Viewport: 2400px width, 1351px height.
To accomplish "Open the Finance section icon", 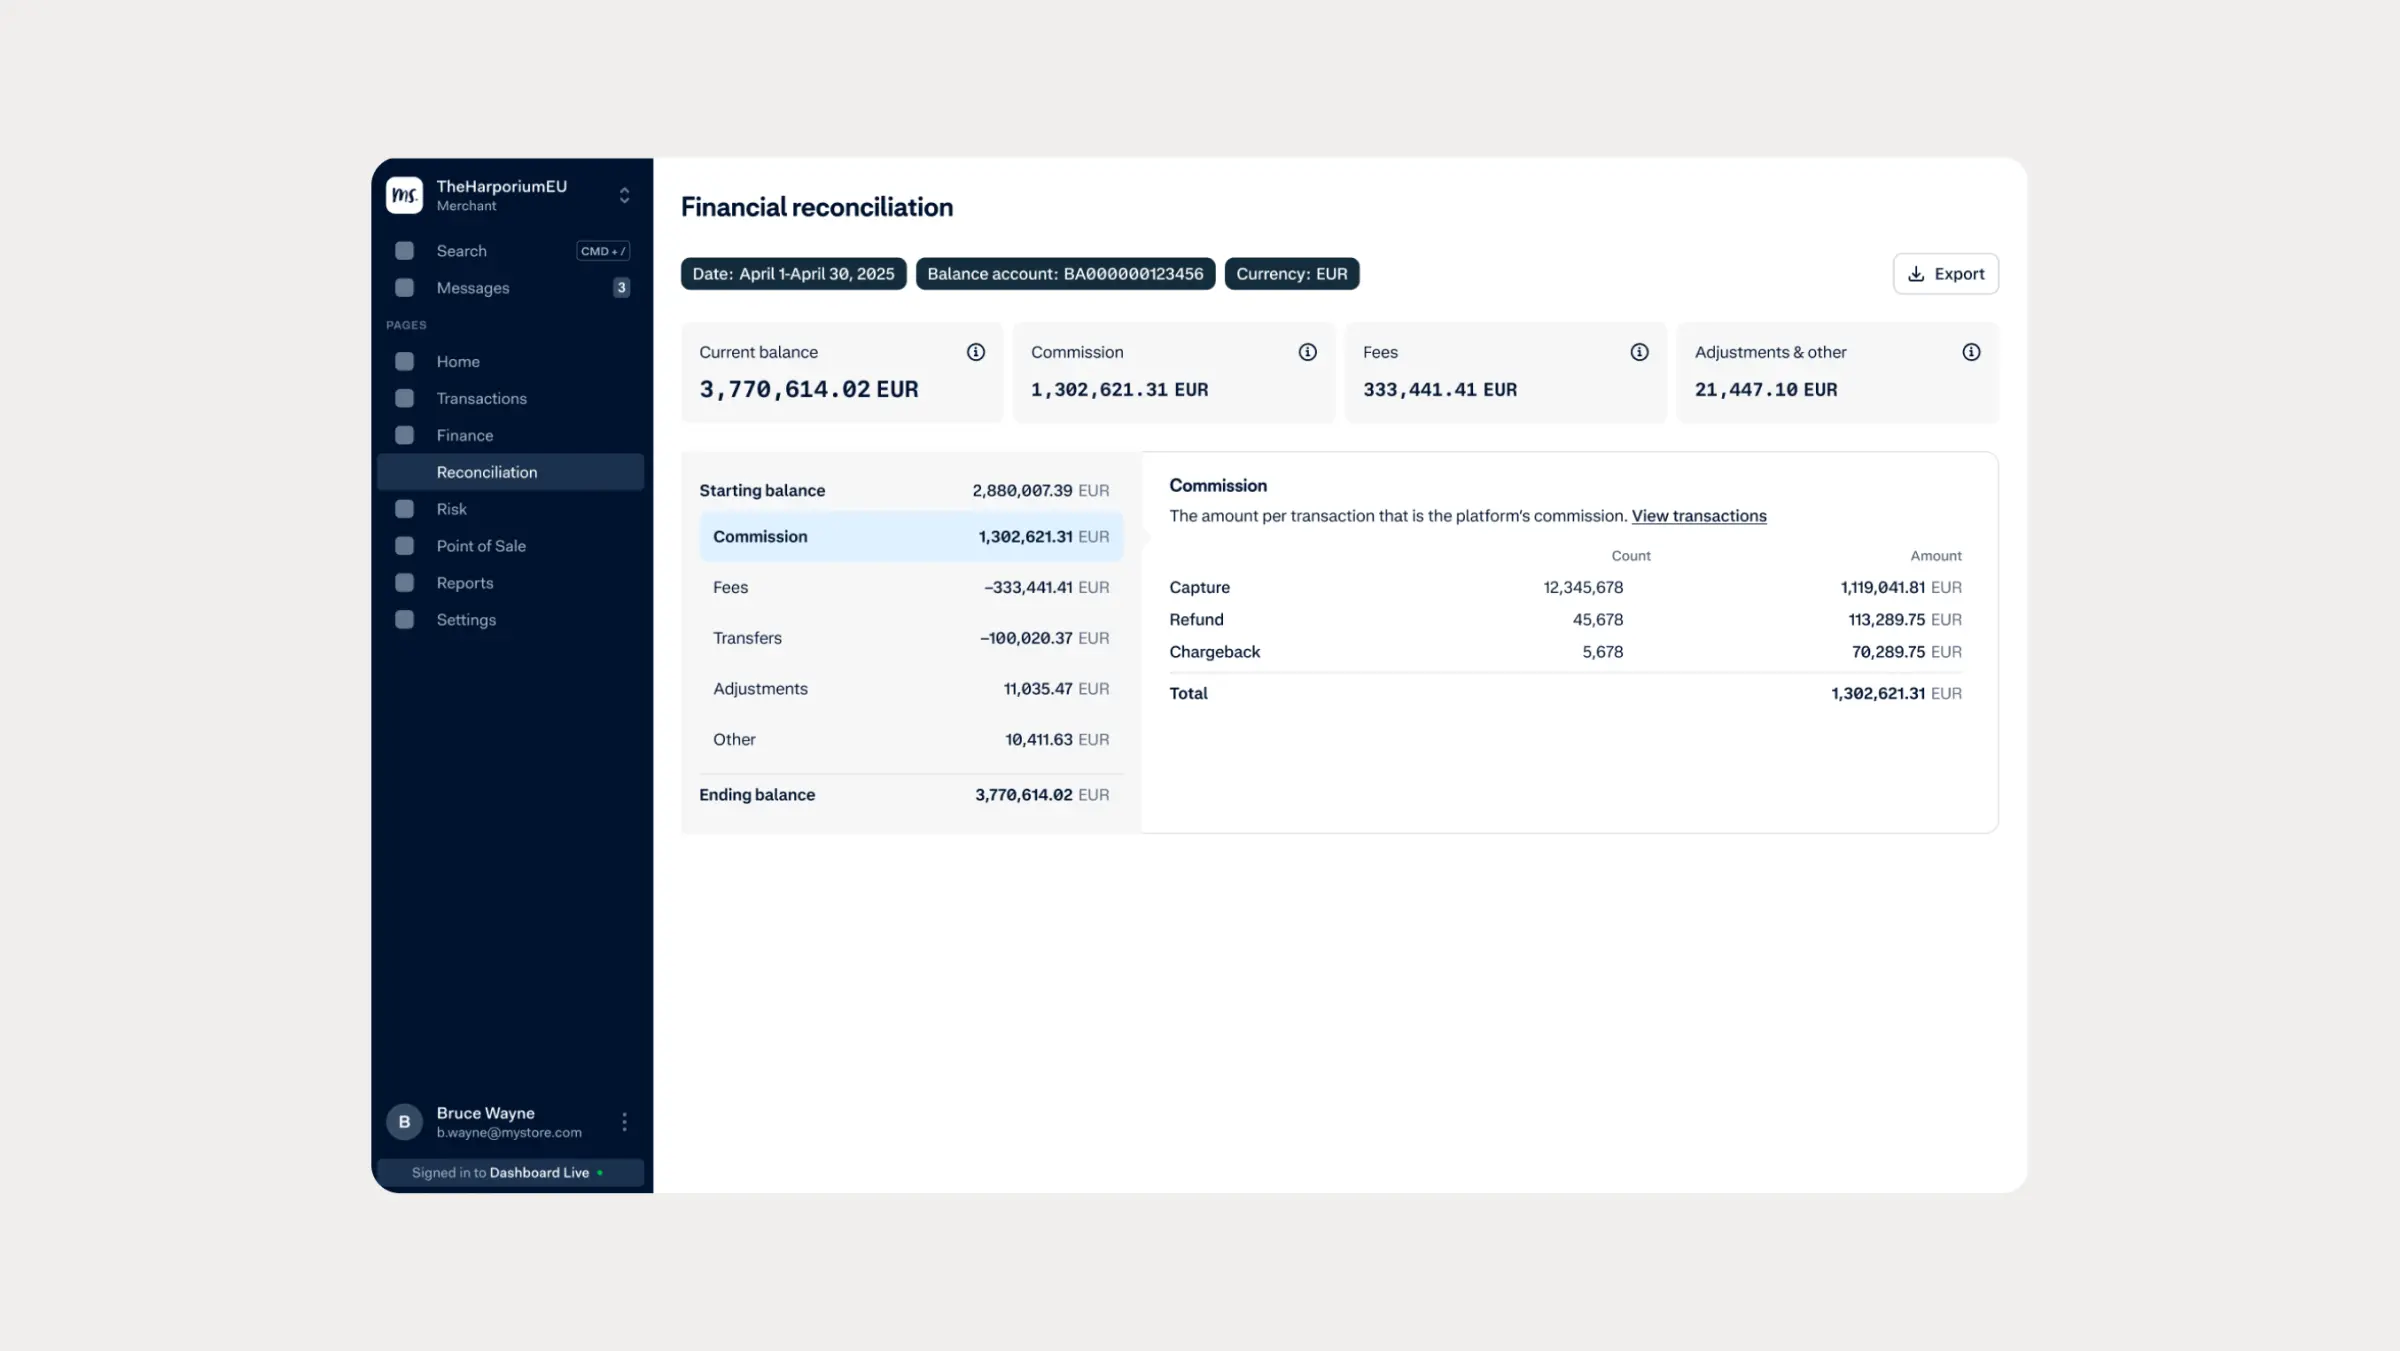I will click(404, 435).
